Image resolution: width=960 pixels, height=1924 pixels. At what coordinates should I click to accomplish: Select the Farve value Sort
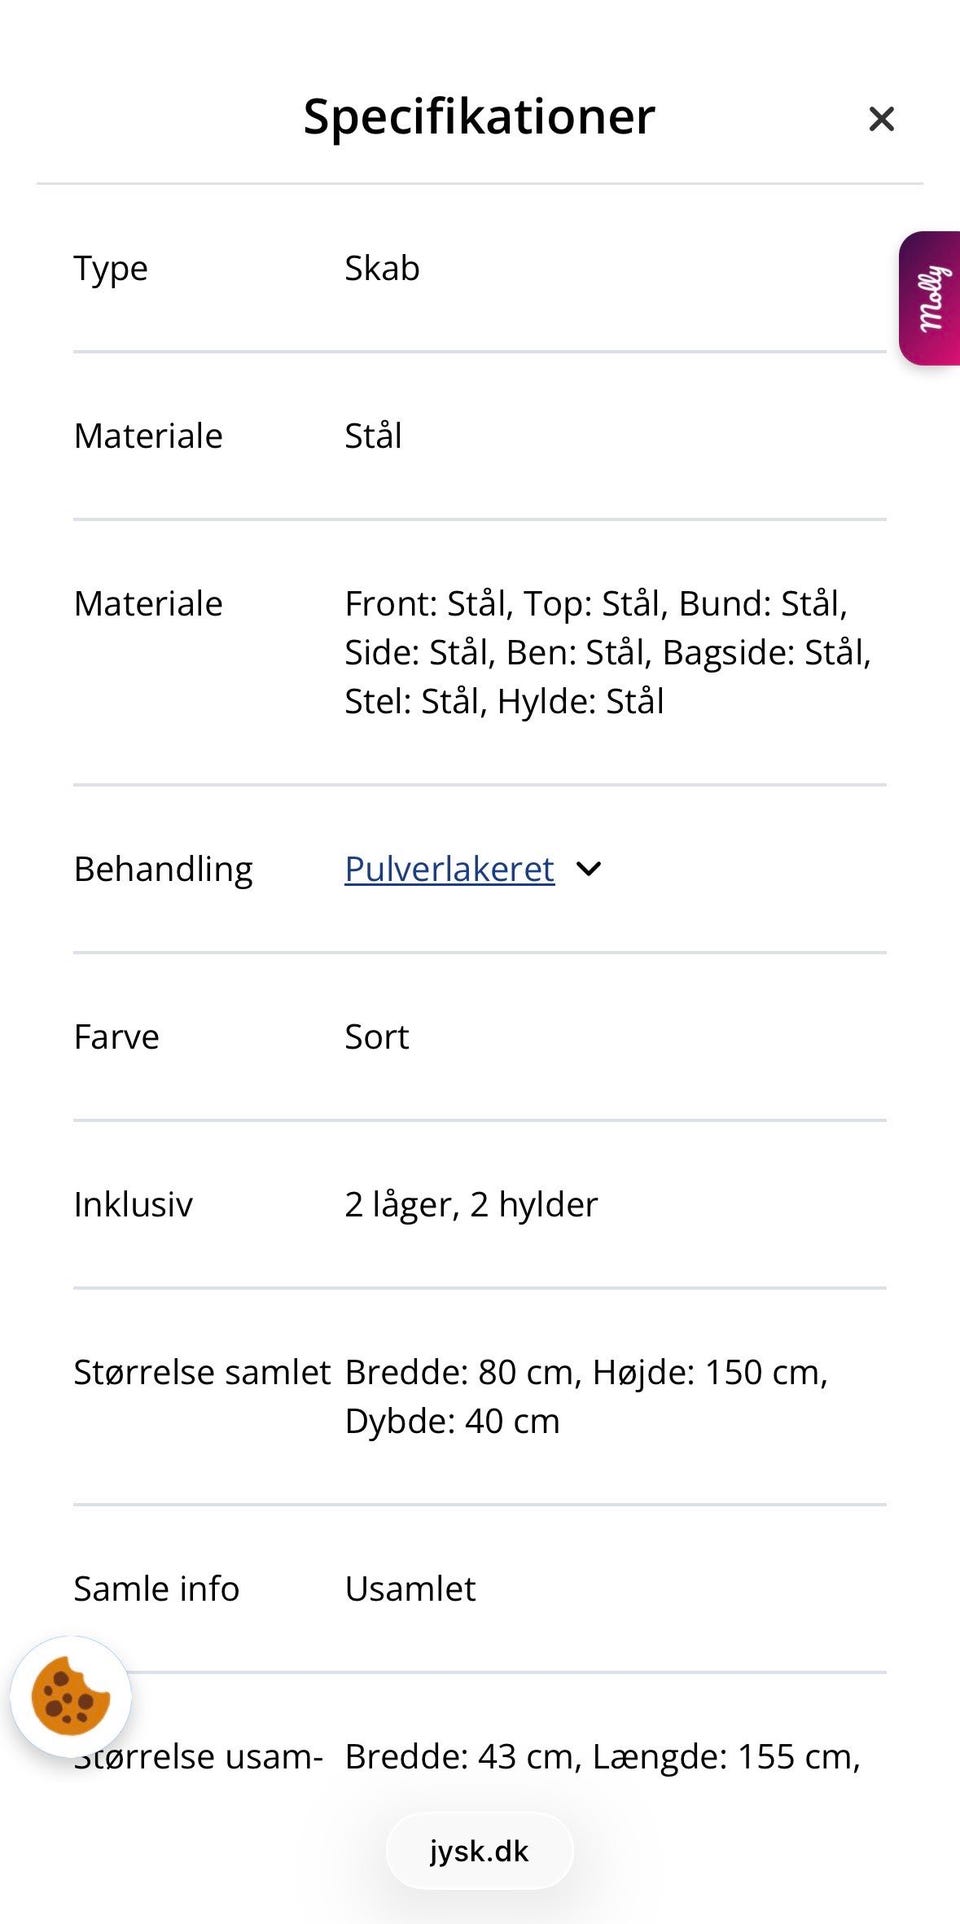tap(376, 1036)
